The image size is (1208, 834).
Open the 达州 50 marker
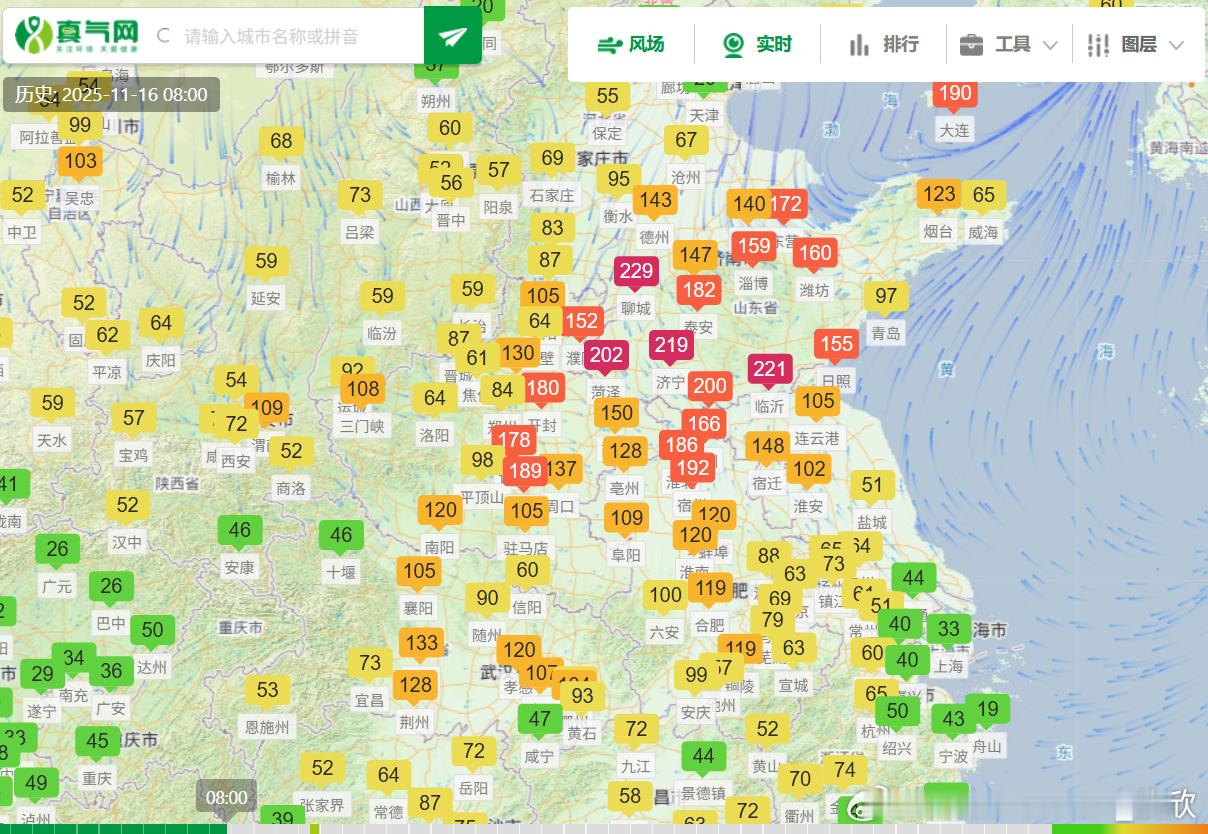pyautogui.click(x=152, y=632)
